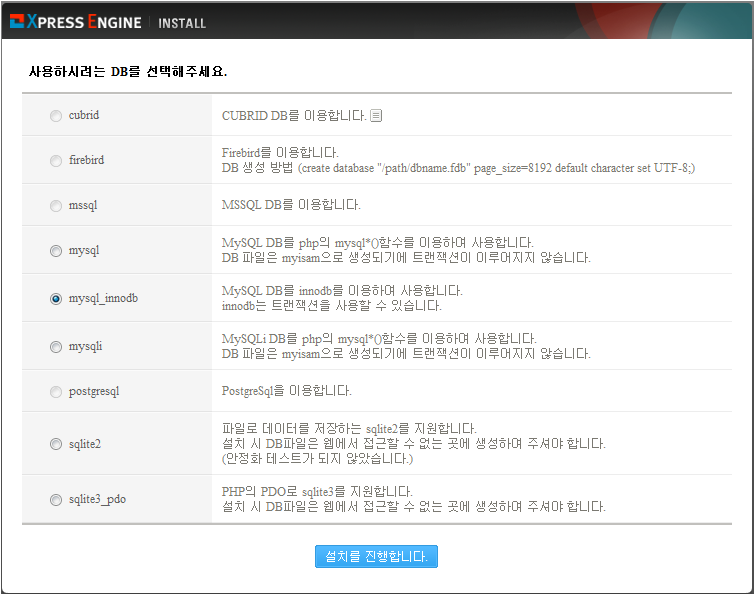Select the postgresql radio button
Image resolution: width=755 pixels, height=595 pixels.
coord(56,392)
